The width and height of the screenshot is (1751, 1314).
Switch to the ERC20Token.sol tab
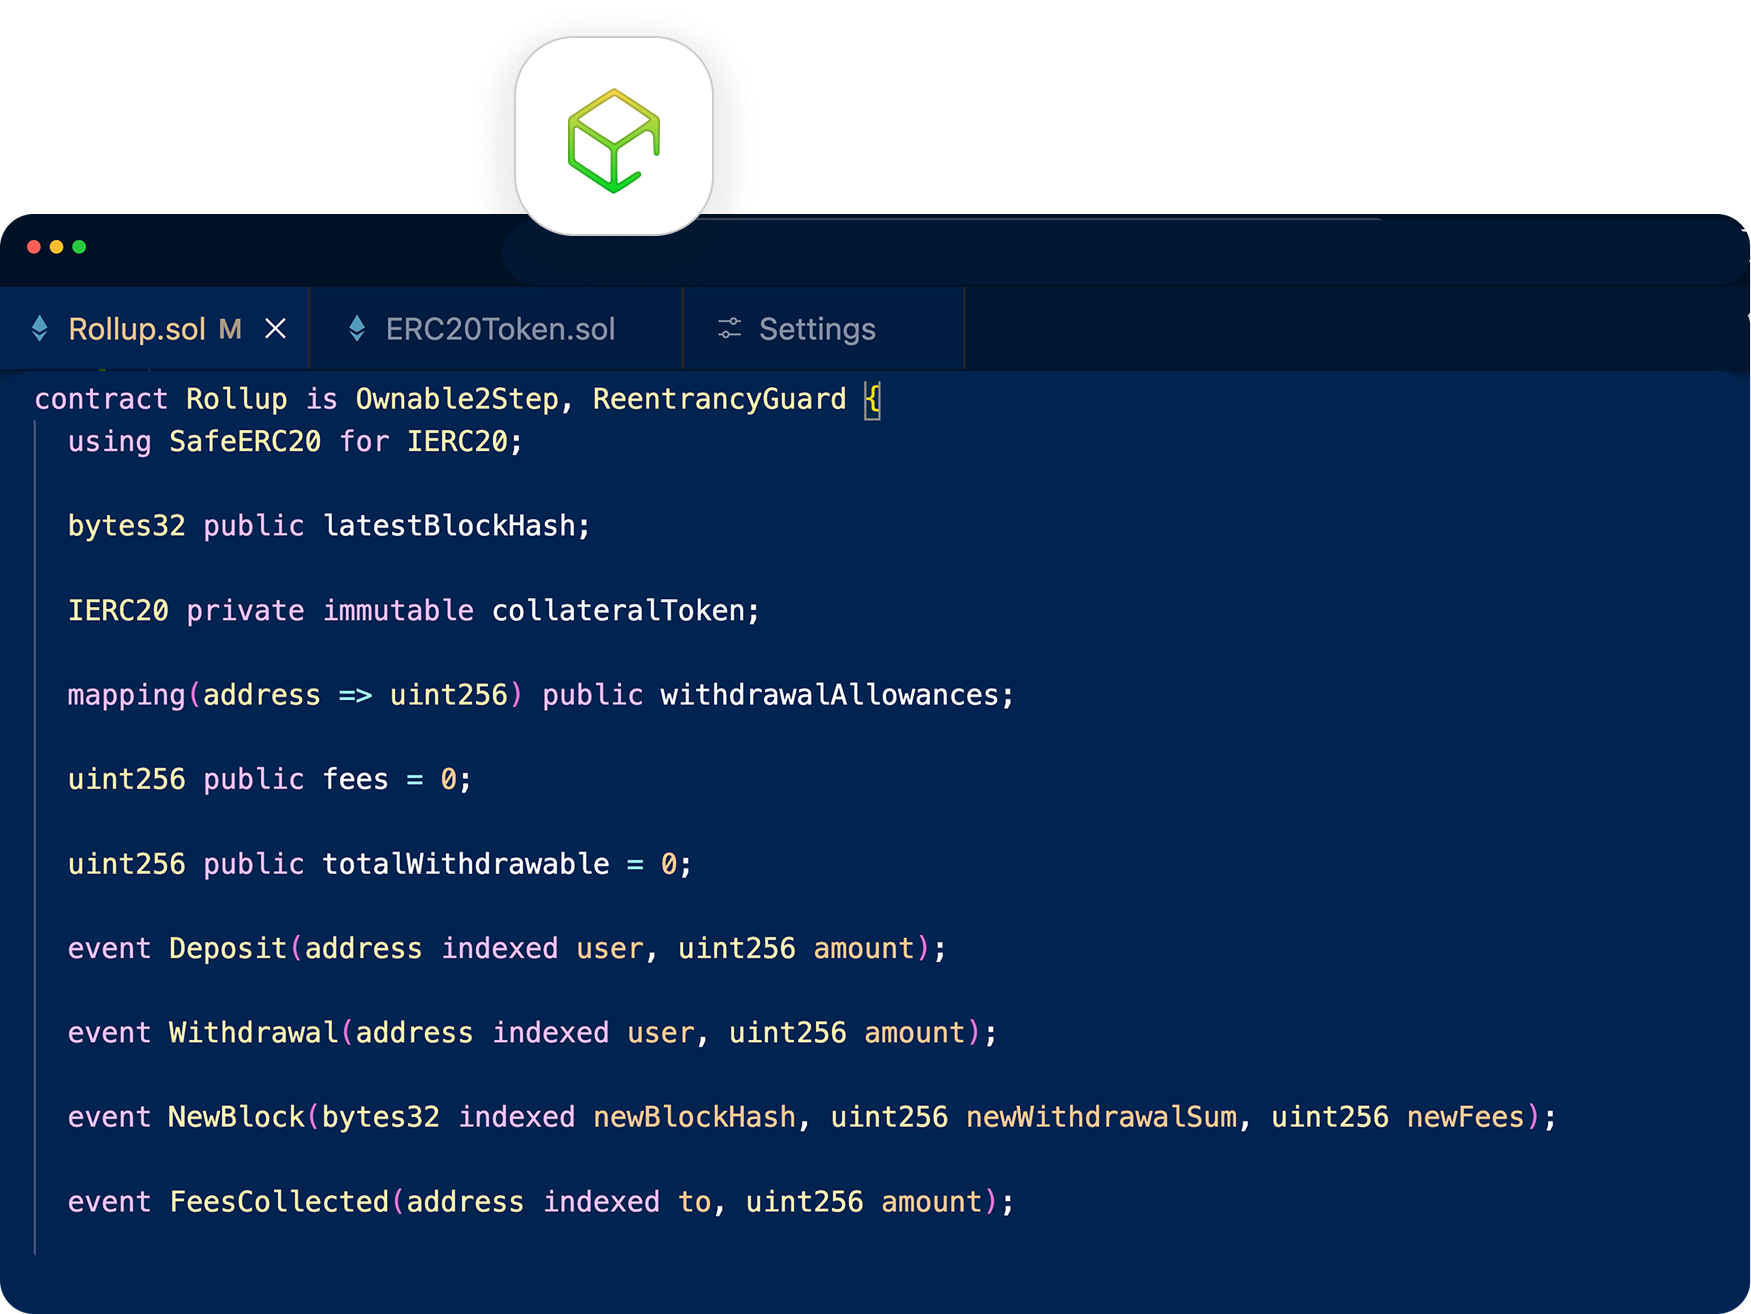coord(500,328)
